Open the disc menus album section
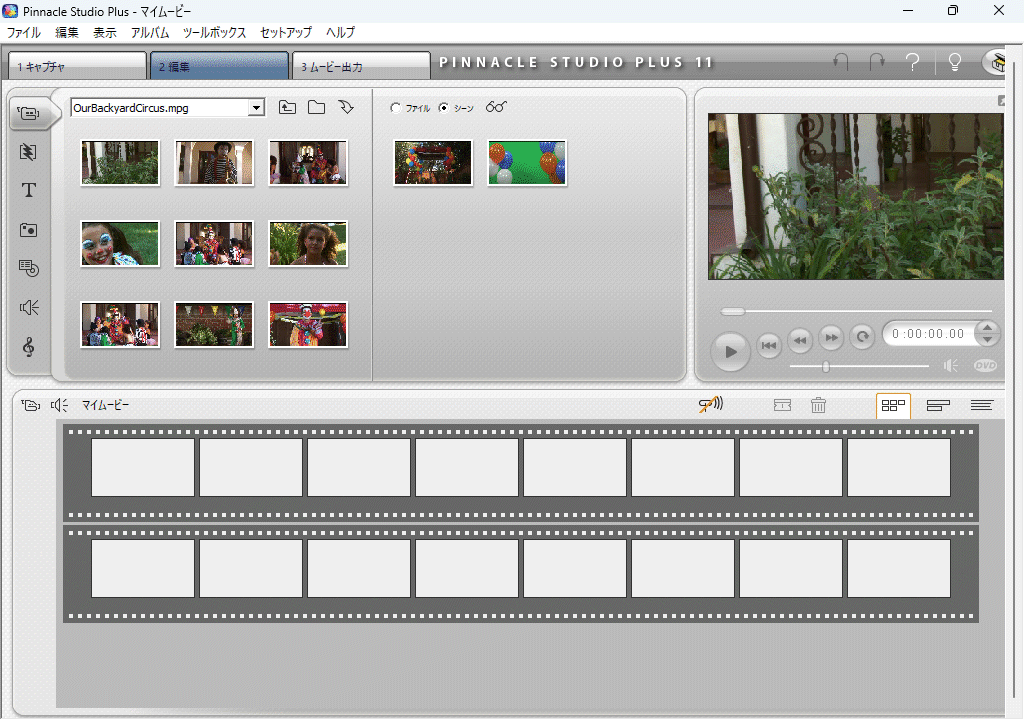This screenshot has height=720, width=1024. point(29,269)
